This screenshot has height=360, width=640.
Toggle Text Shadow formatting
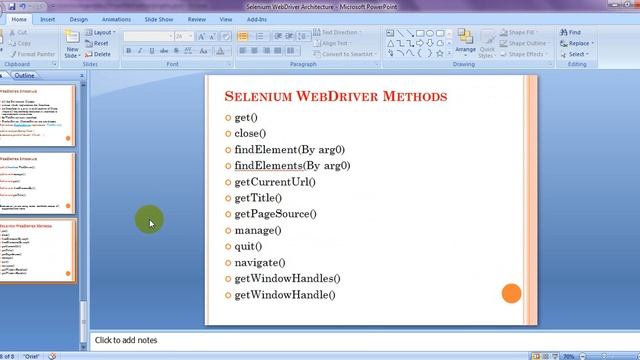coord(176,51)
